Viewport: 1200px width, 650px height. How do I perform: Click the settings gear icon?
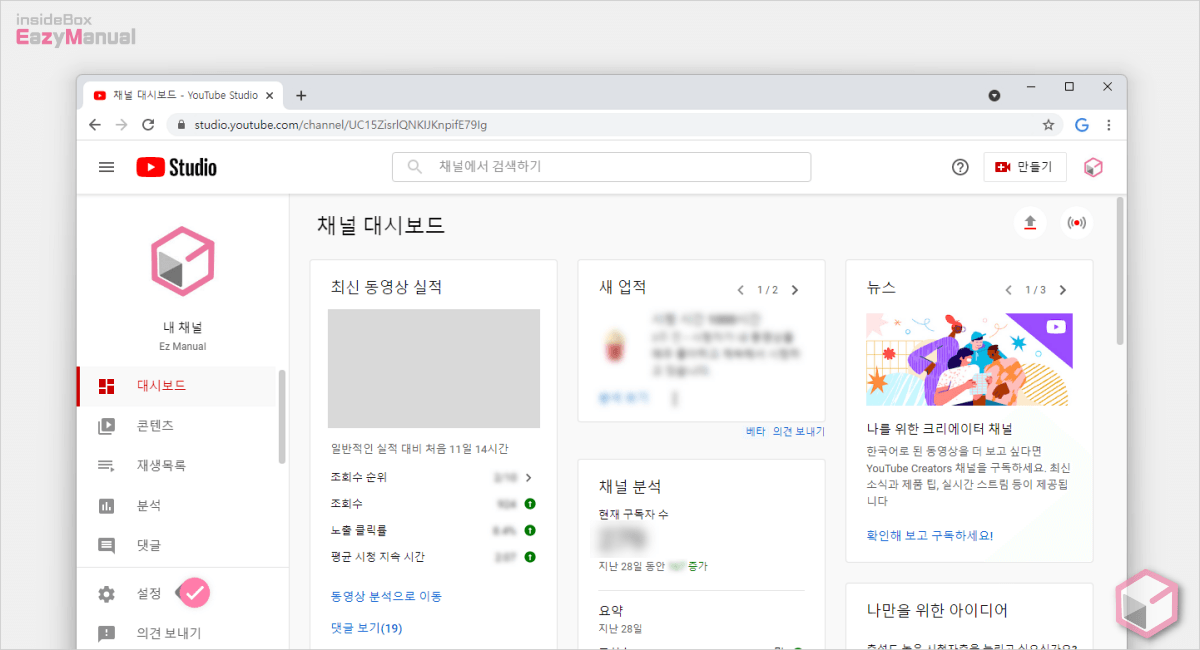tap(106, 594)
